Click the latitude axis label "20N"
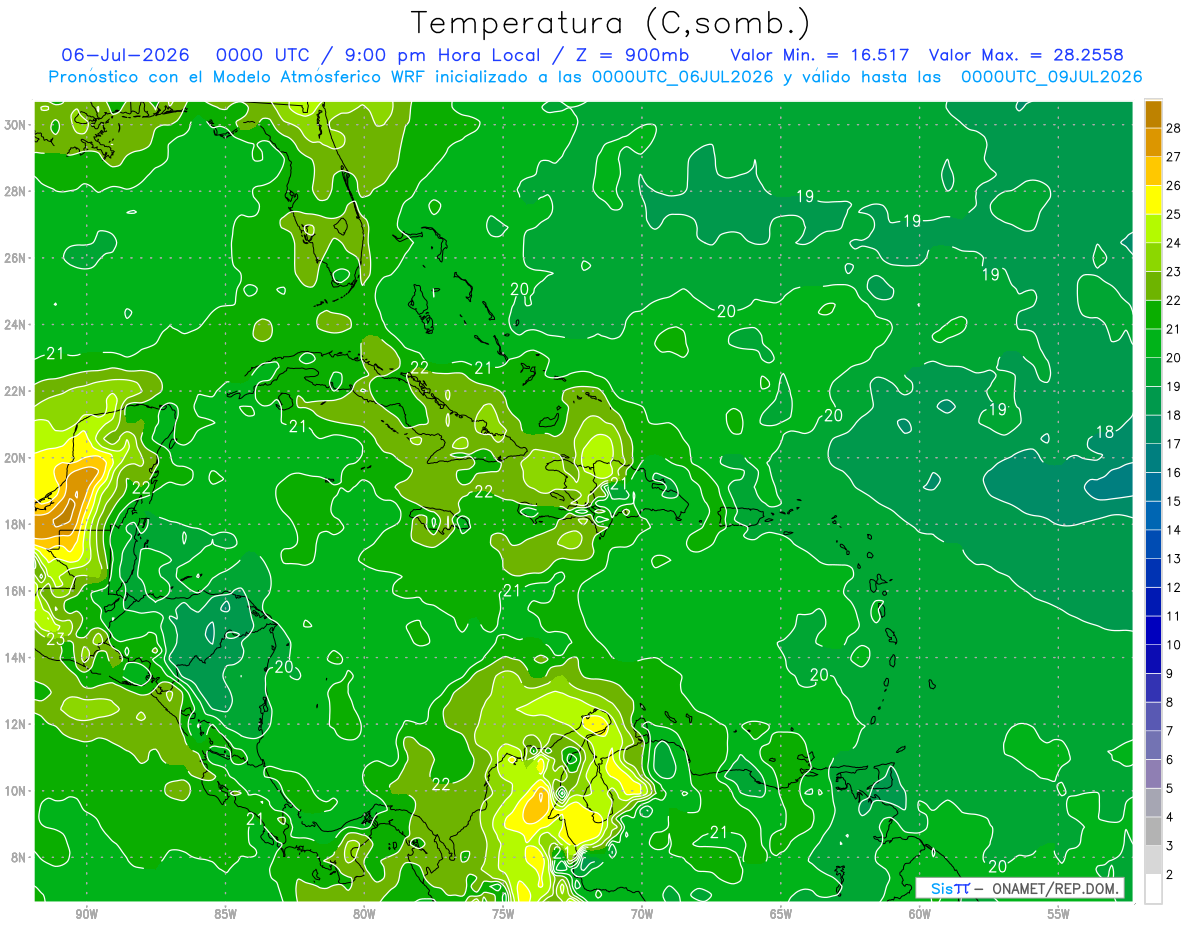Screen dimensions: 1200x927 click(17, 458)
